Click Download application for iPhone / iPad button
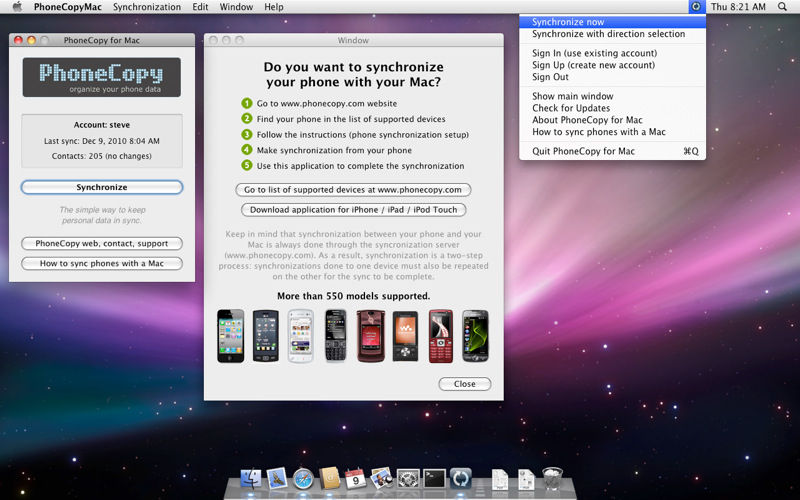The height and width of the screenshot is (500, 800). pos(353,210)
